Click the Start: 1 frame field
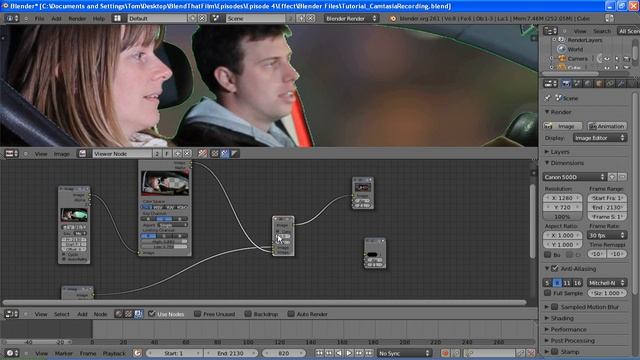 (x=174, y=353)
